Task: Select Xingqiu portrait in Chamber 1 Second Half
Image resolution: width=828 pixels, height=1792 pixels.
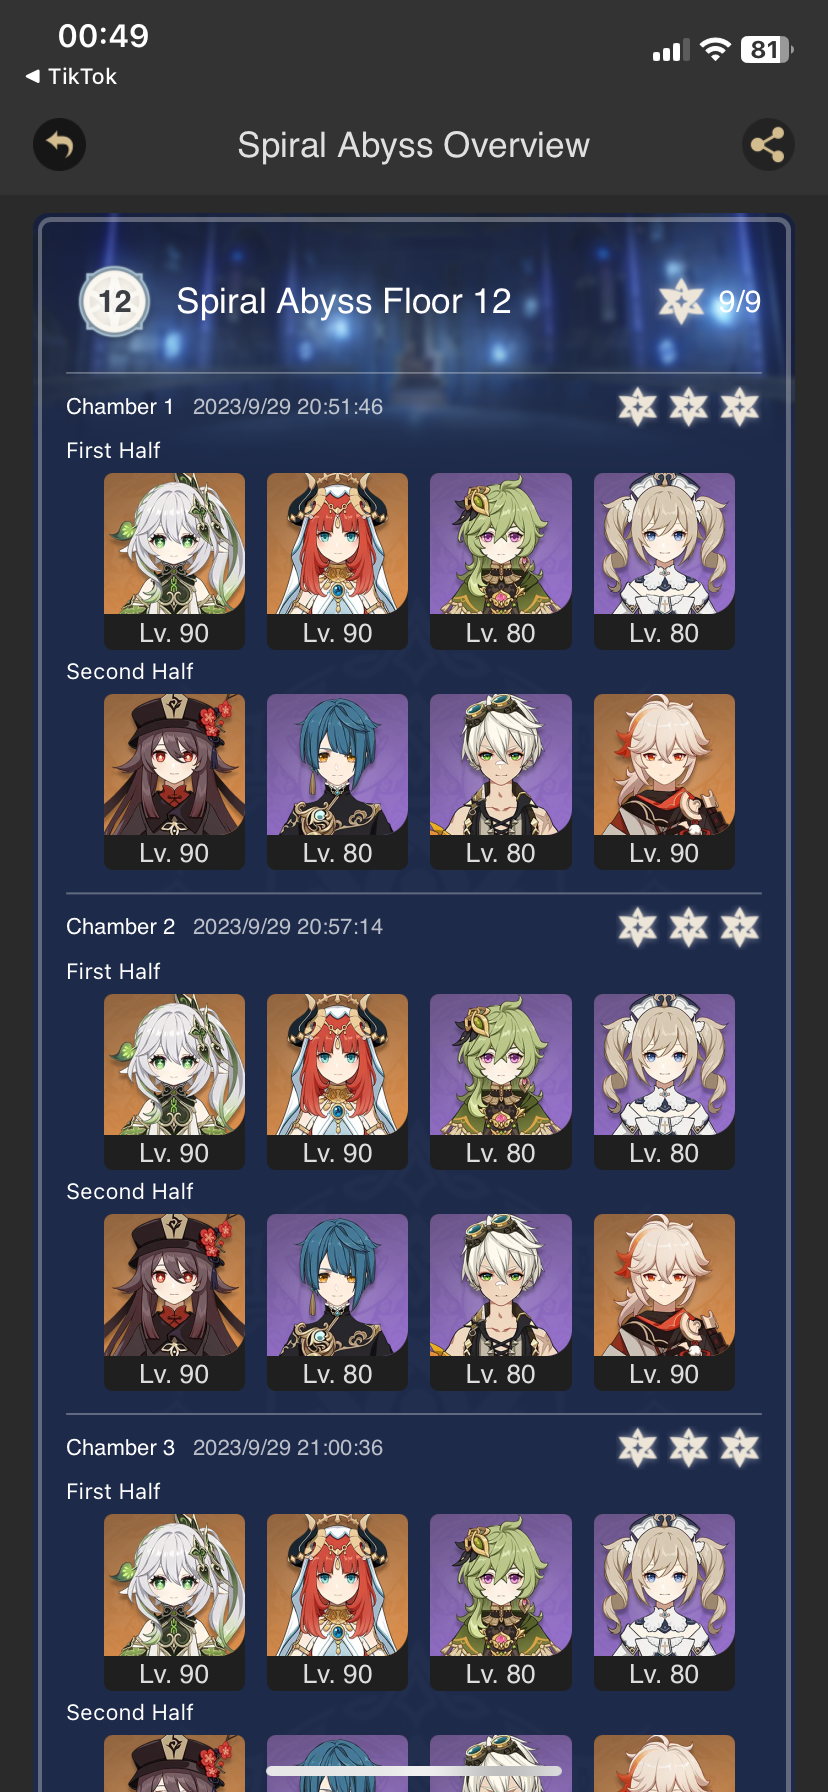Action: 337,781
